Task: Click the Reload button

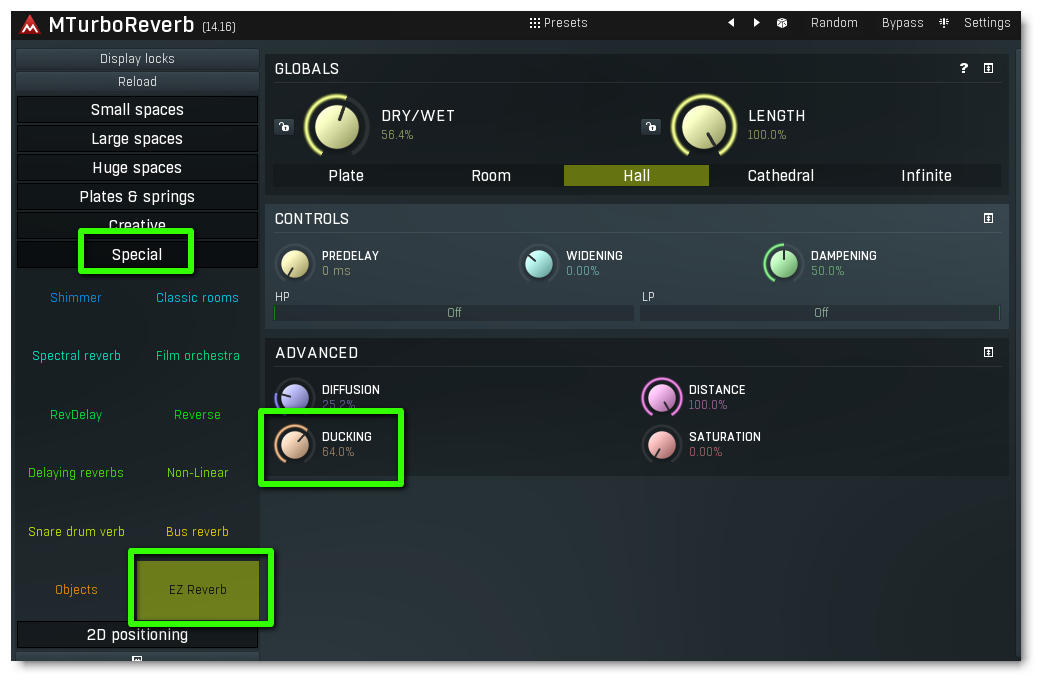Action: 137,81
